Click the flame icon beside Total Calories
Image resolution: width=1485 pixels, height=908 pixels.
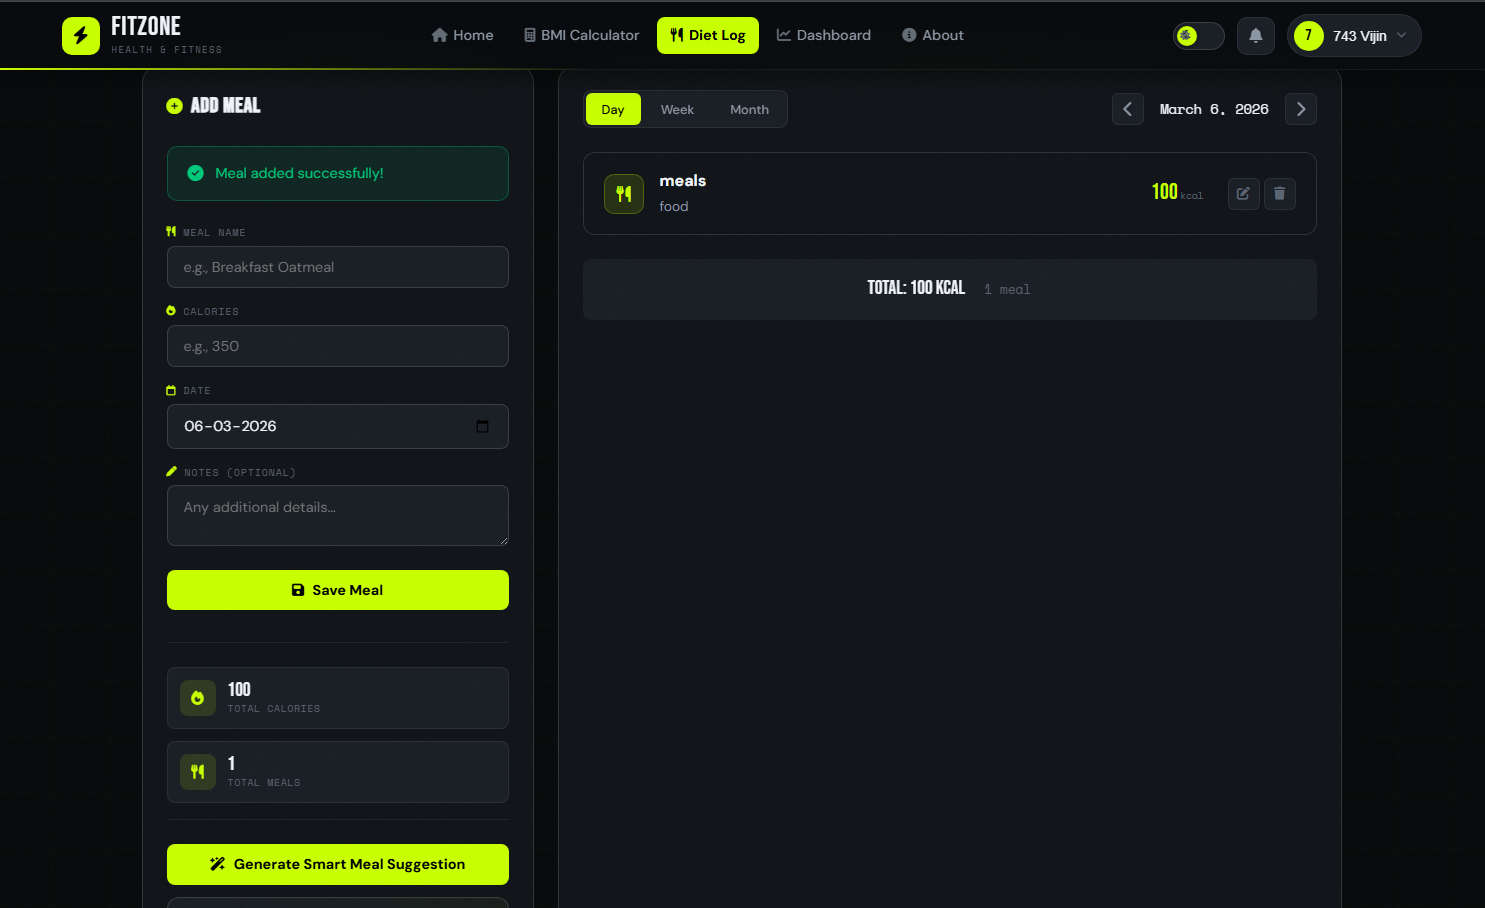[198, 698]
